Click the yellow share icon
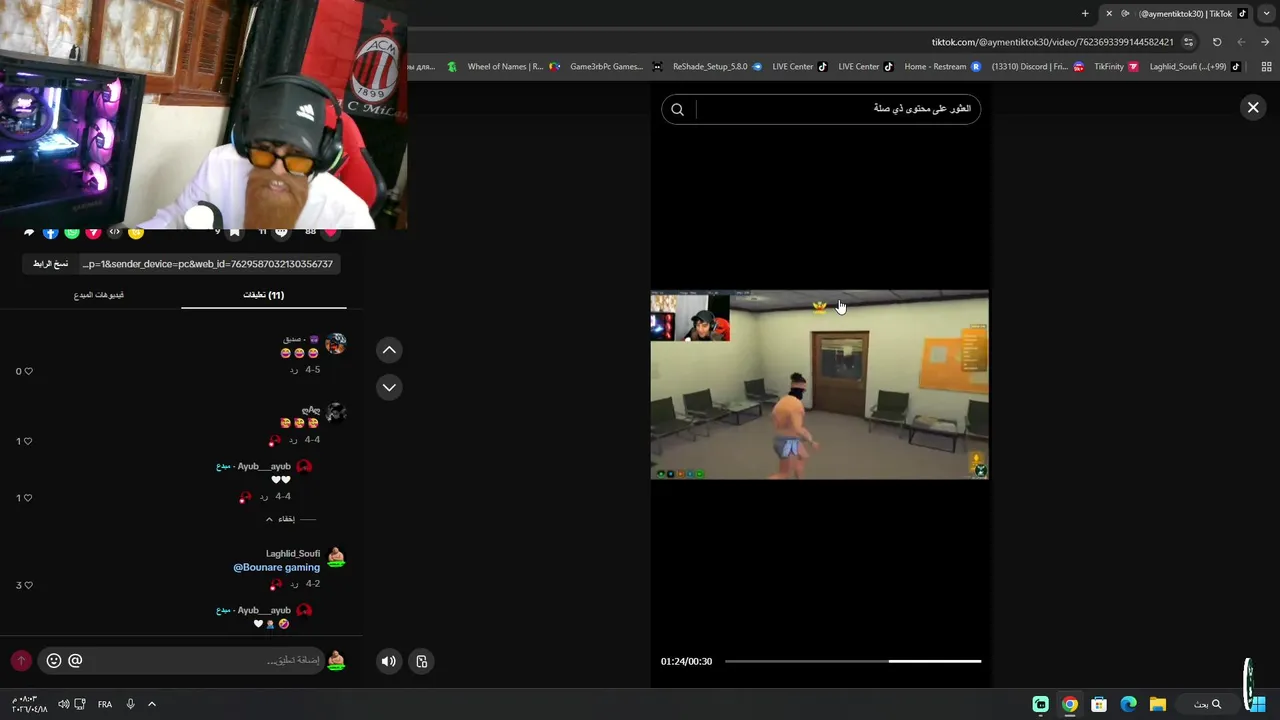This screenshot has width=1280, height=720. click(136, 232)
